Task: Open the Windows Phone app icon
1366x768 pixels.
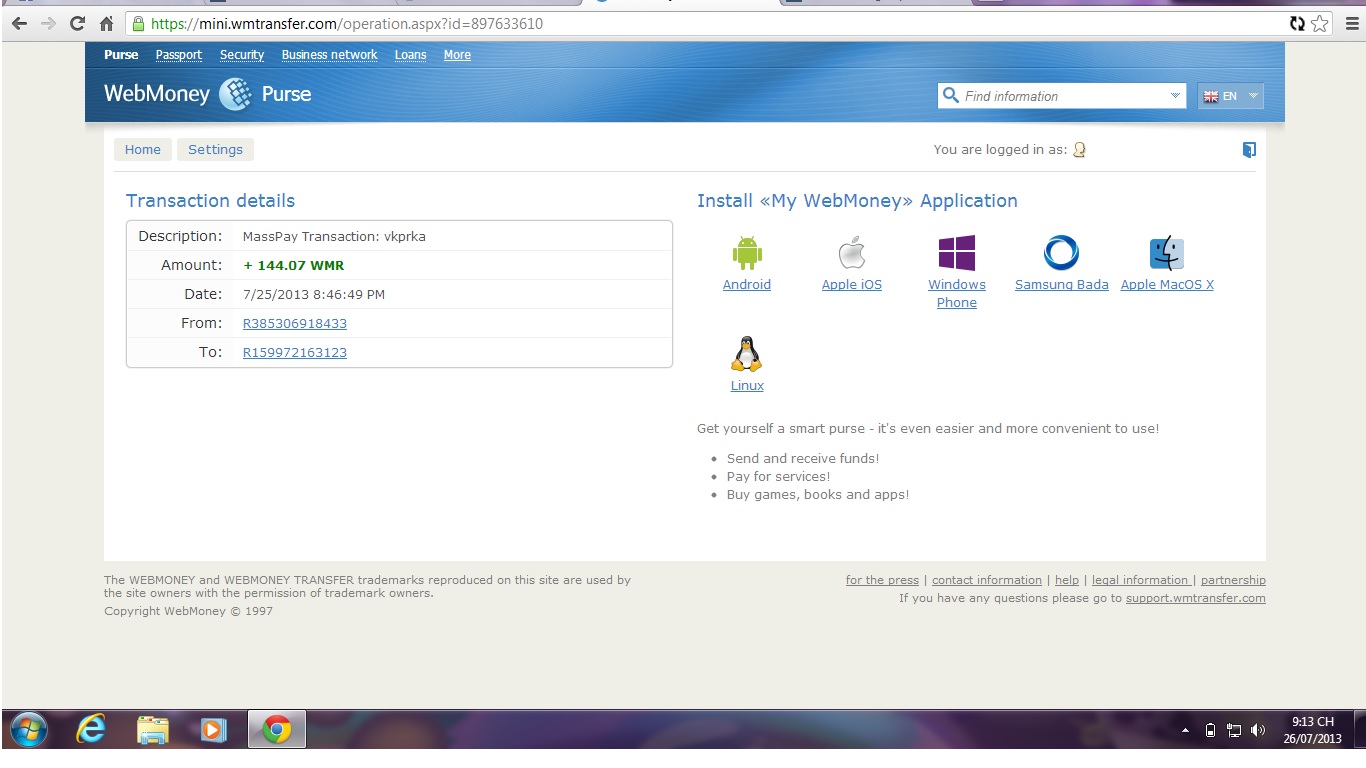Action: [x=957, y=253]
